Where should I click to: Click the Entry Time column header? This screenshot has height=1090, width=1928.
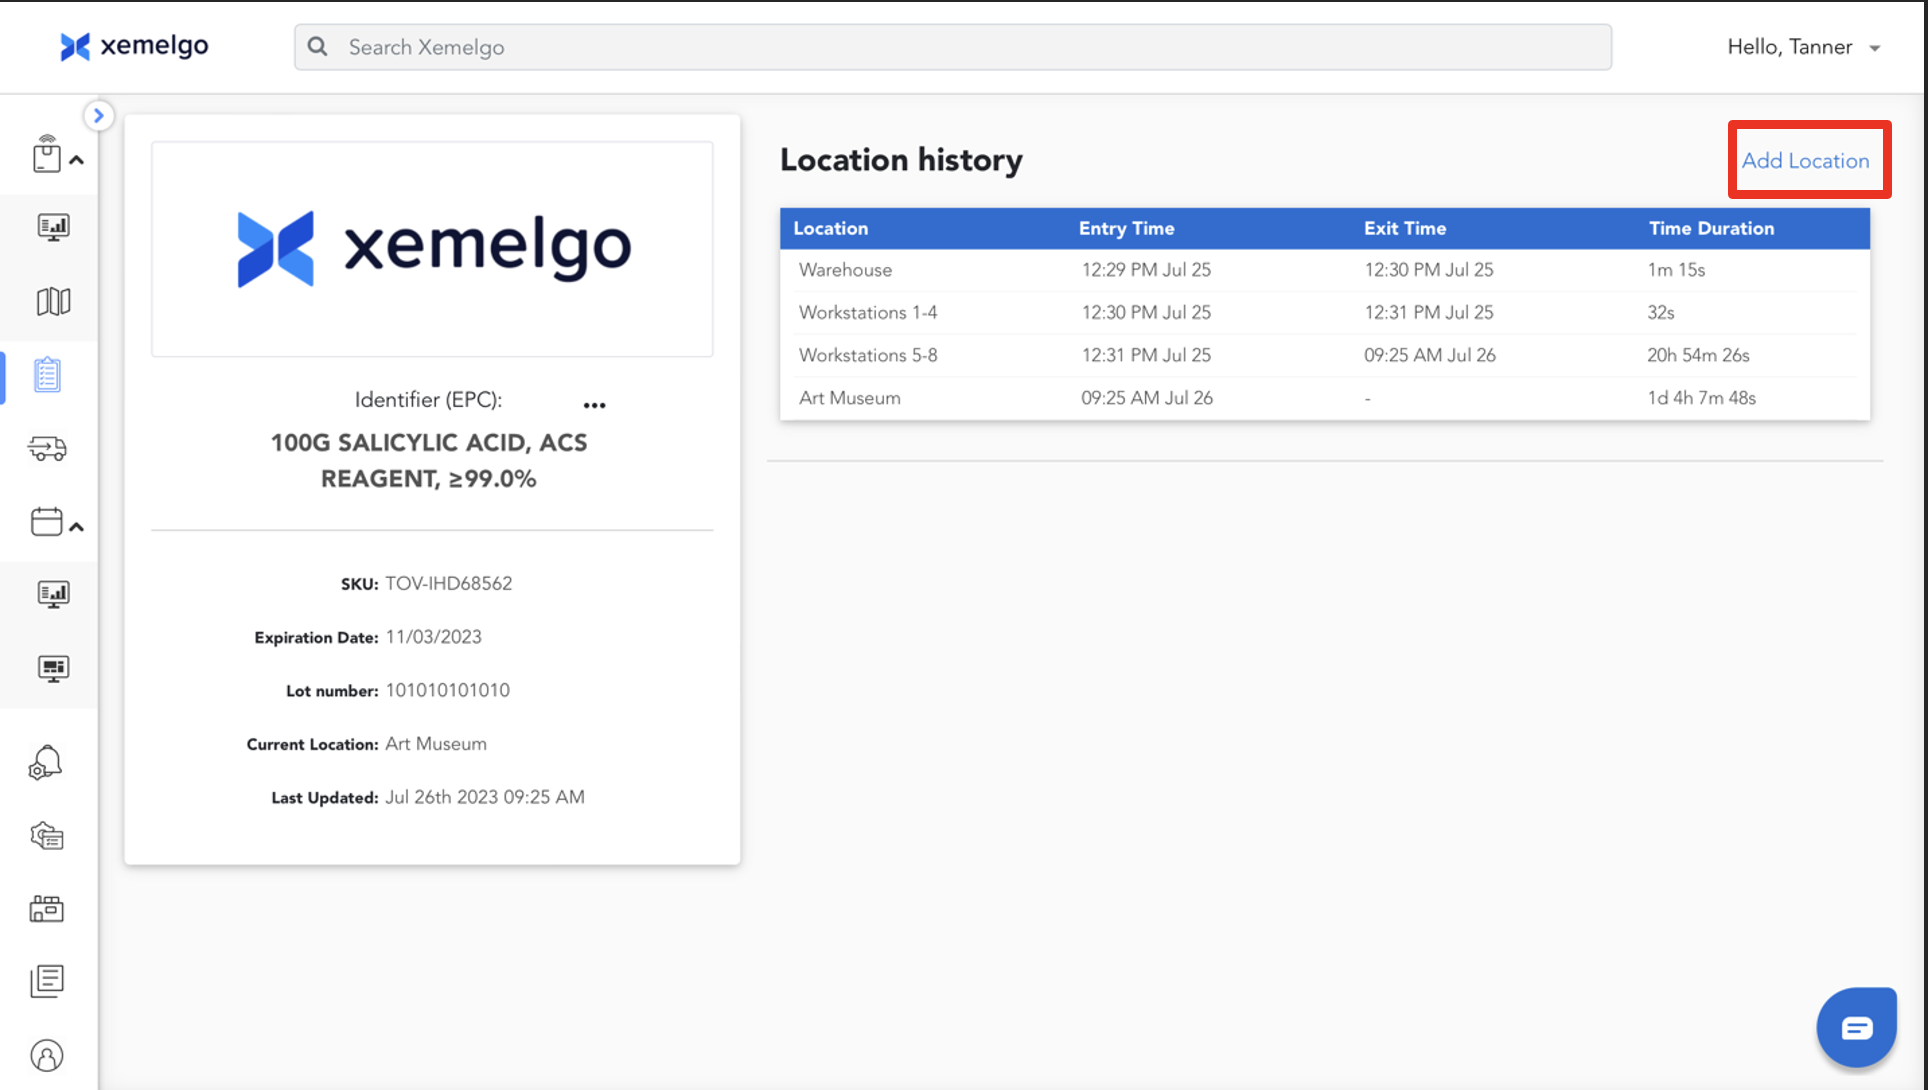(x=1126, y=229)
